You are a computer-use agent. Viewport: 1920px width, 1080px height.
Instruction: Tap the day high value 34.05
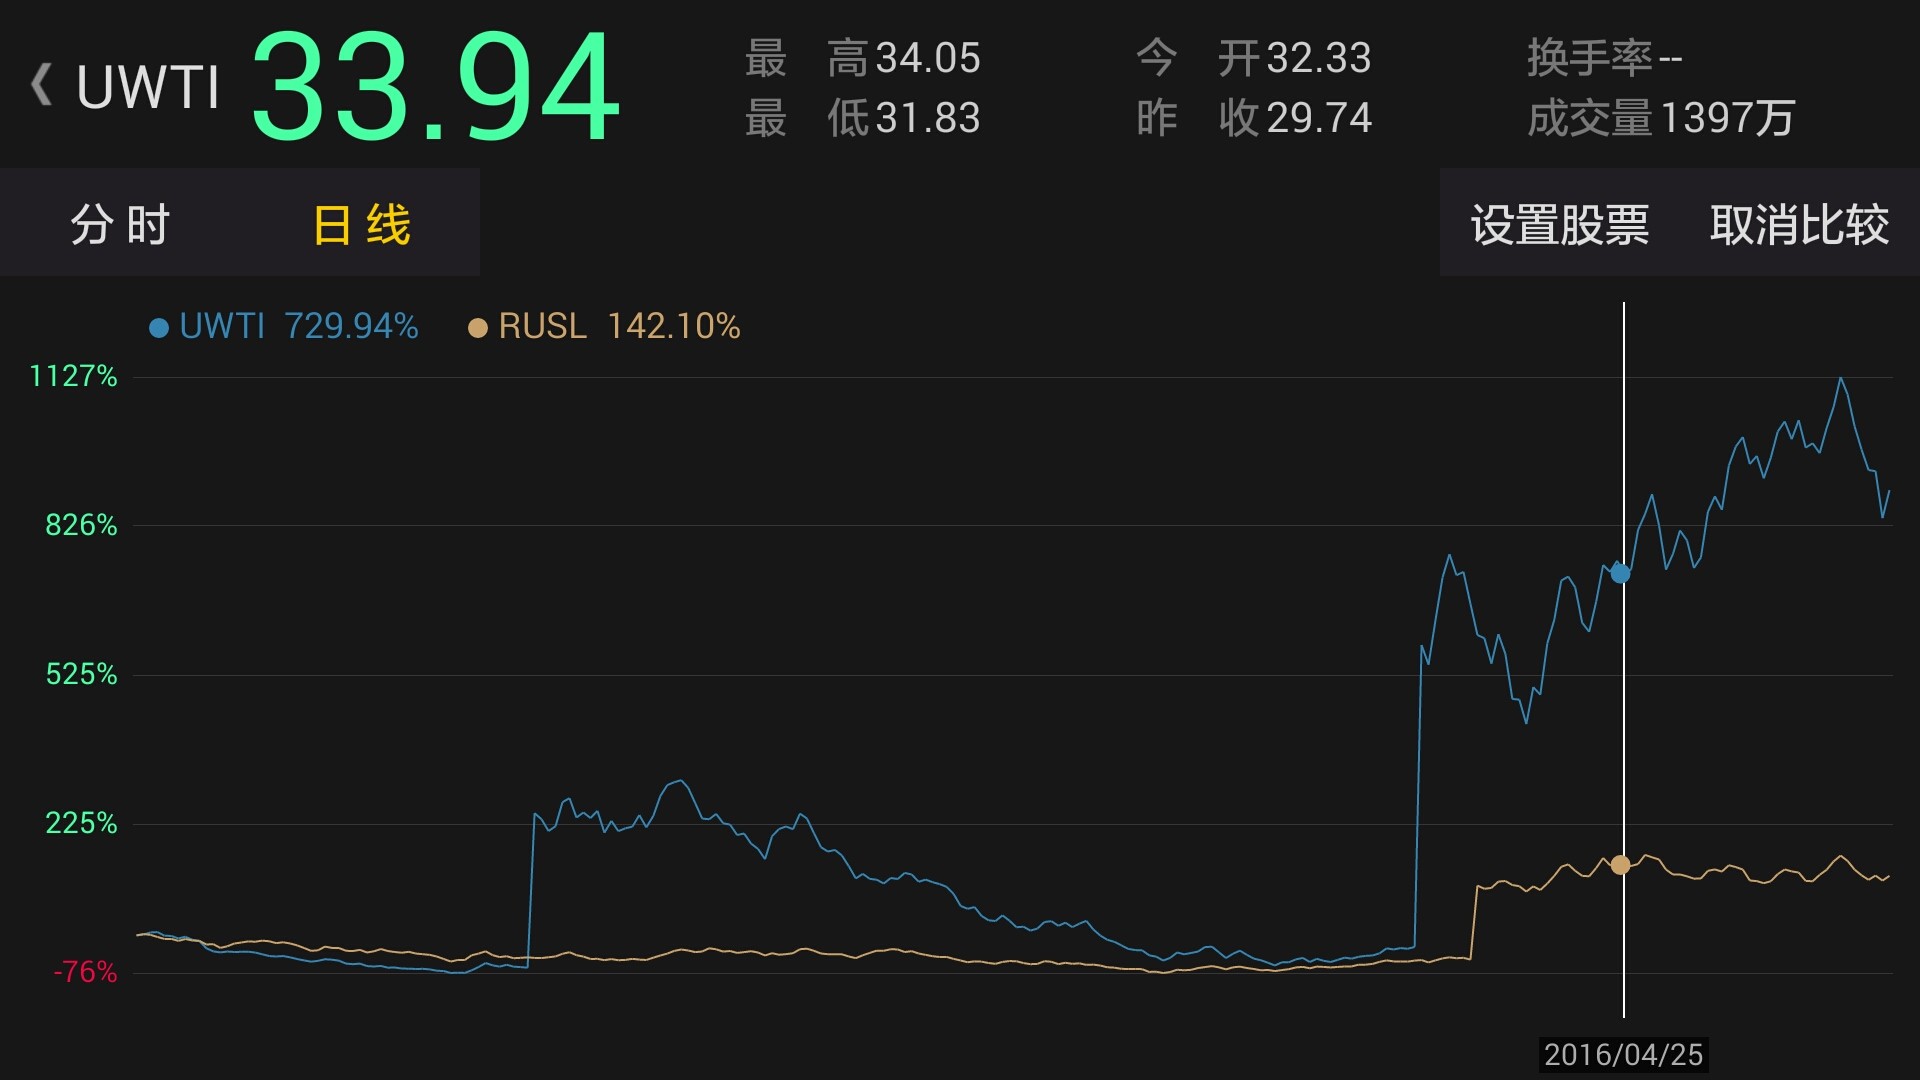click(x=928, y=58)
